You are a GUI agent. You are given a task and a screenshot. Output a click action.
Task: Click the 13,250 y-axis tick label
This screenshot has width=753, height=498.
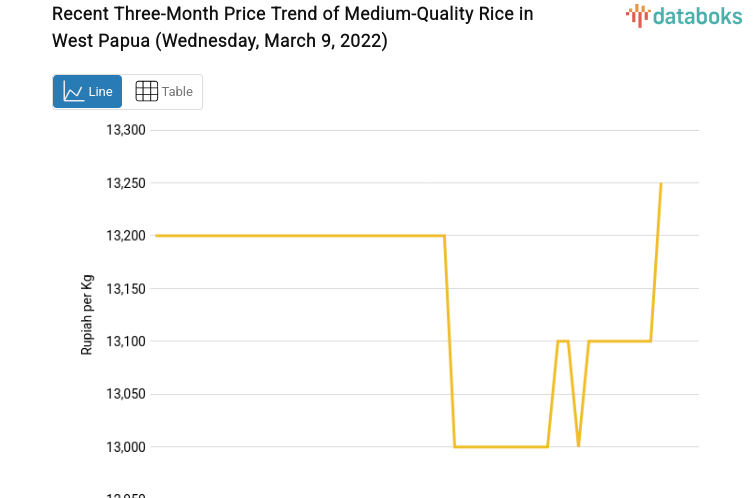click(126, 183)
